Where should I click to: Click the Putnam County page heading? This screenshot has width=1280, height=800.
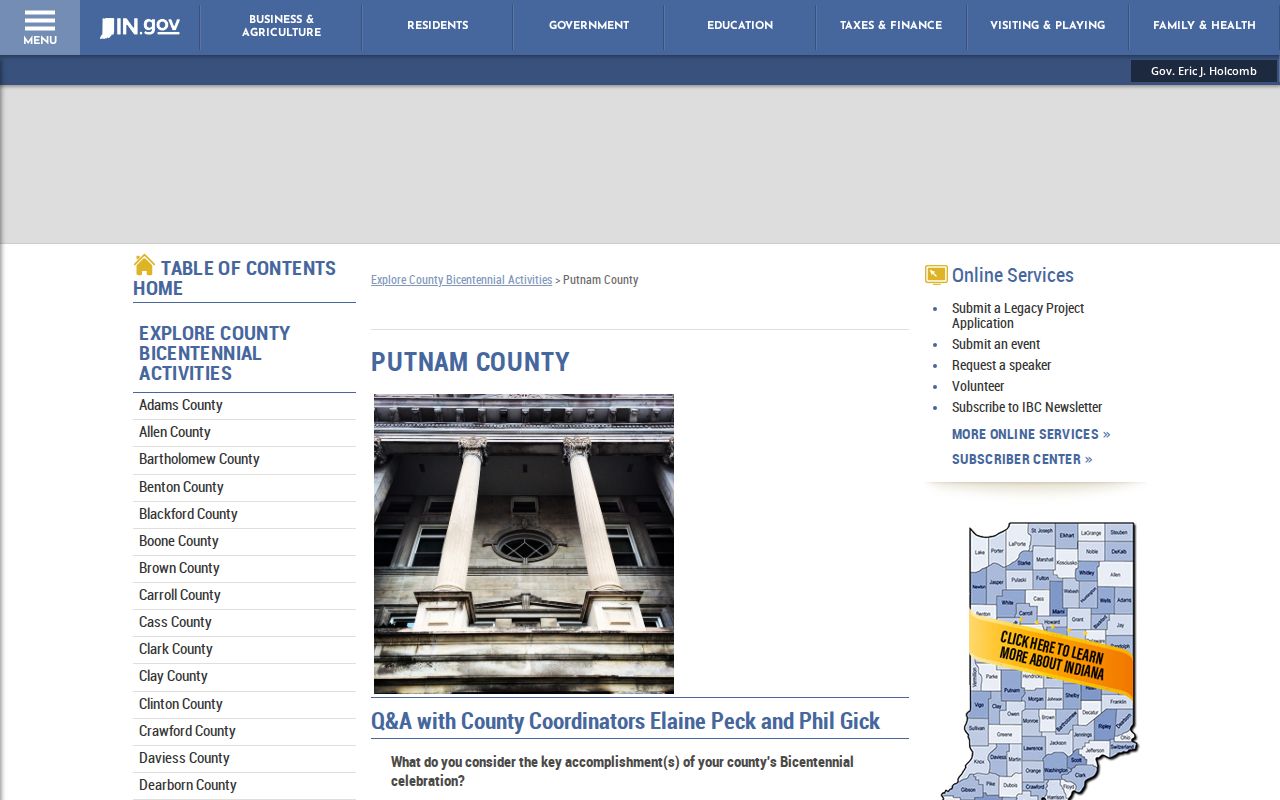470,362
